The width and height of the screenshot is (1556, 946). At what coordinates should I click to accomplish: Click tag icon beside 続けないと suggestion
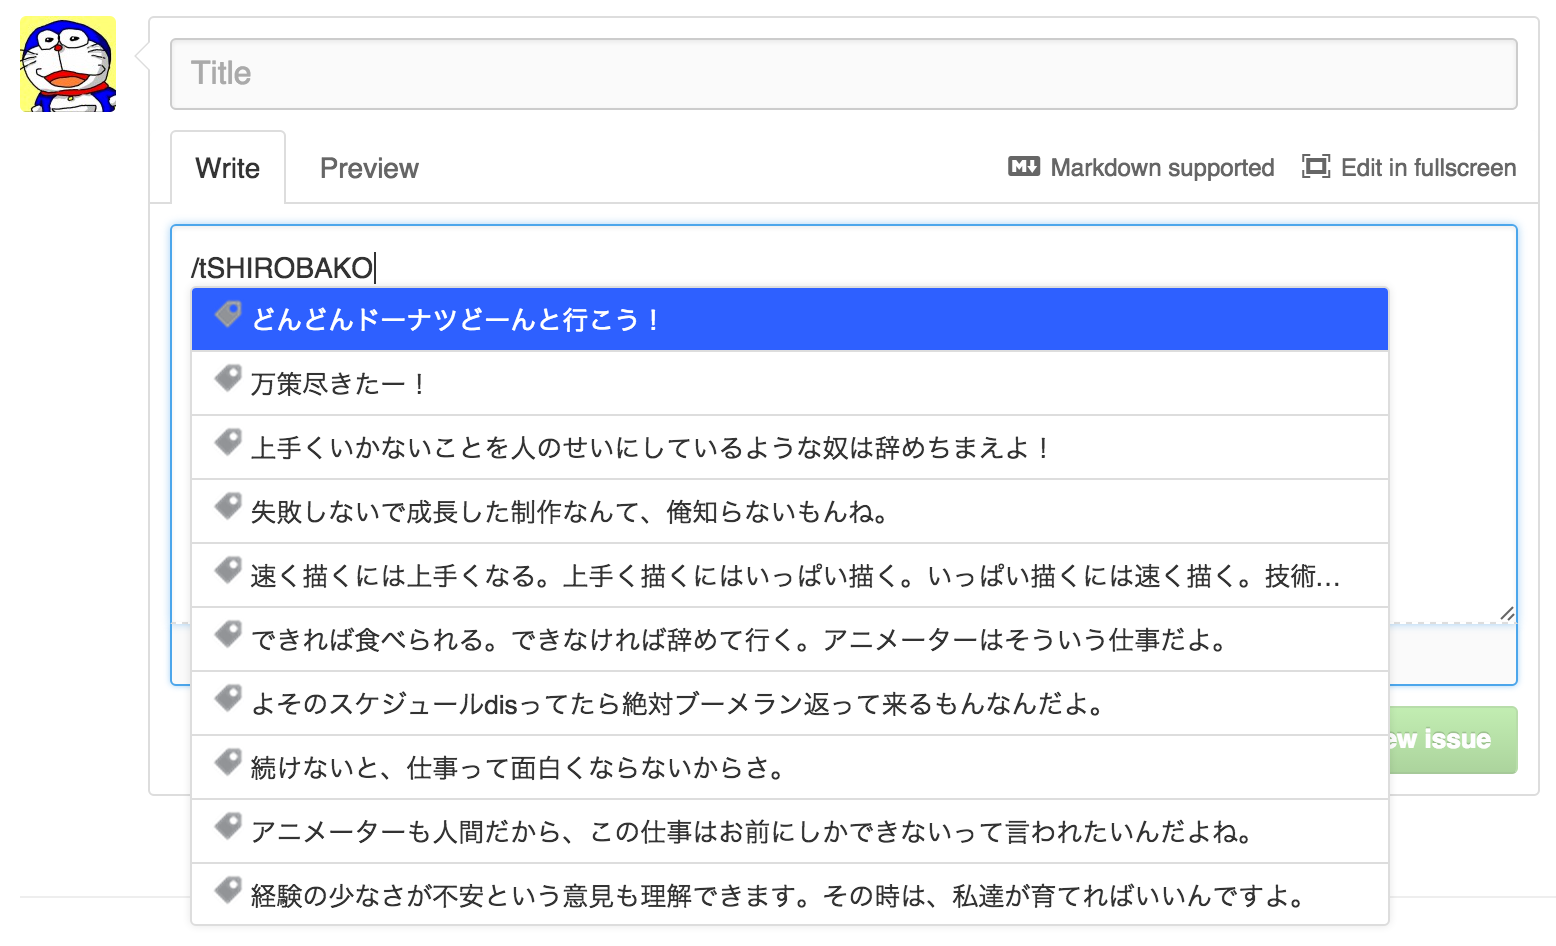point(228,762)
